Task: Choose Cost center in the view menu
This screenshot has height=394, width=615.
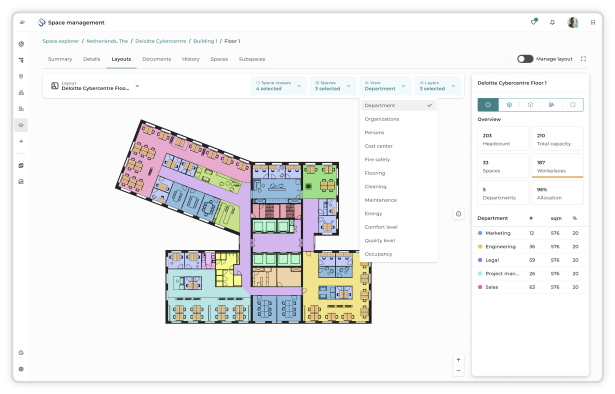Action: point(398,146)
